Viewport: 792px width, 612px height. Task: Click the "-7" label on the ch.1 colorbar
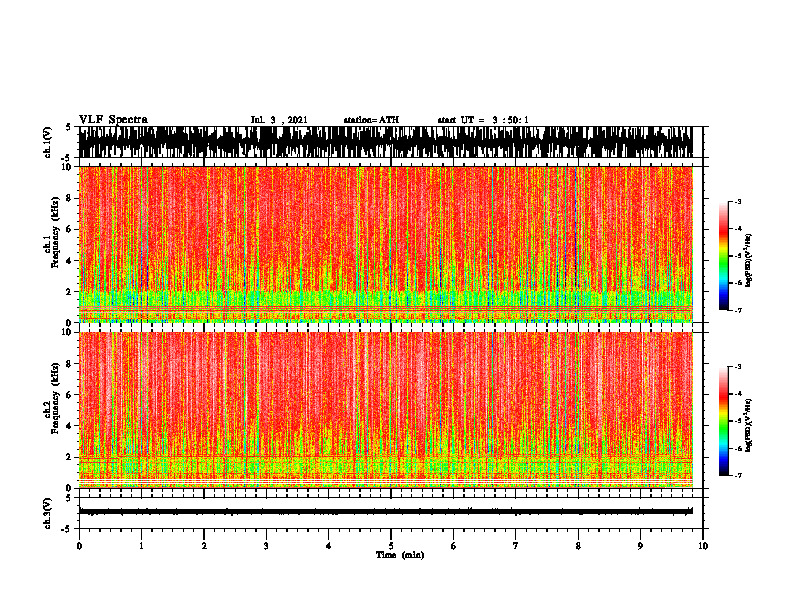click(x=738, y=310)
